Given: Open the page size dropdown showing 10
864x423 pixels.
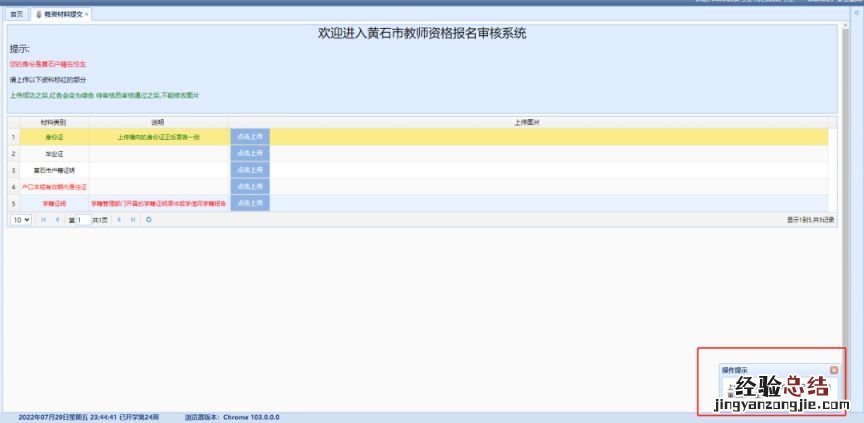Looking at the screenshot, I should click(21, 220).
